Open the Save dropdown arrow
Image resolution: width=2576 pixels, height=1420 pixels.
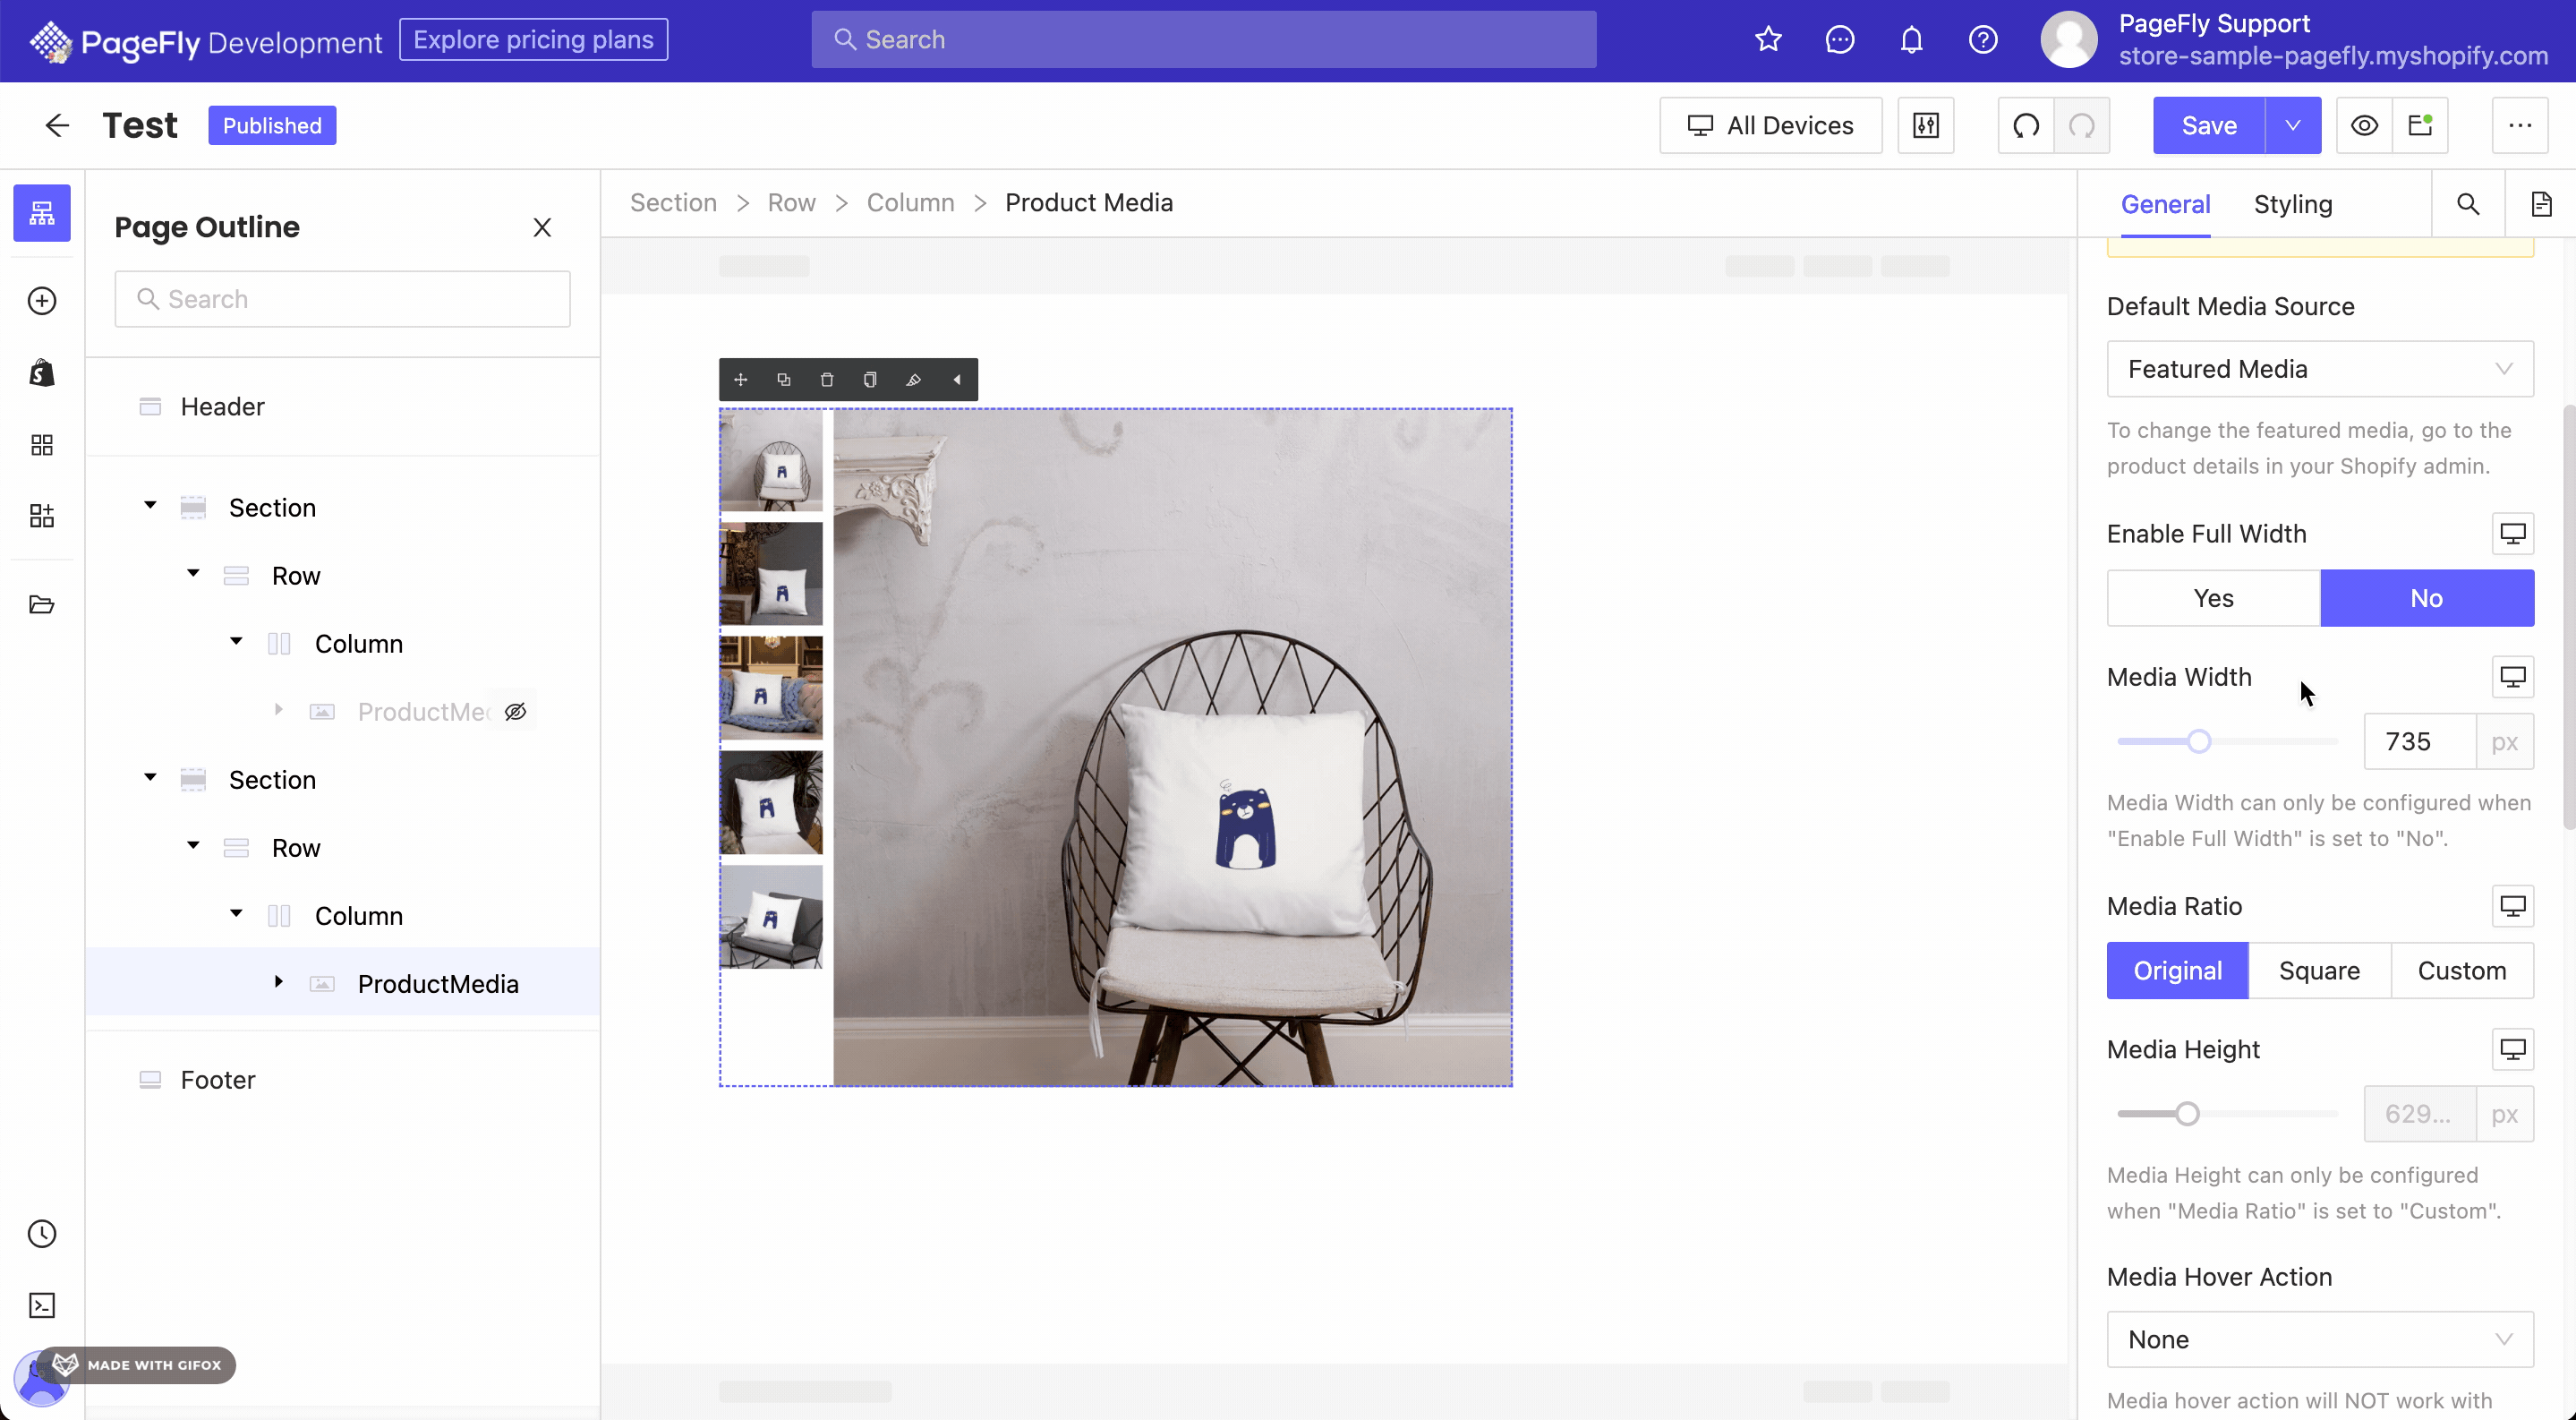tap(2293, 125)
